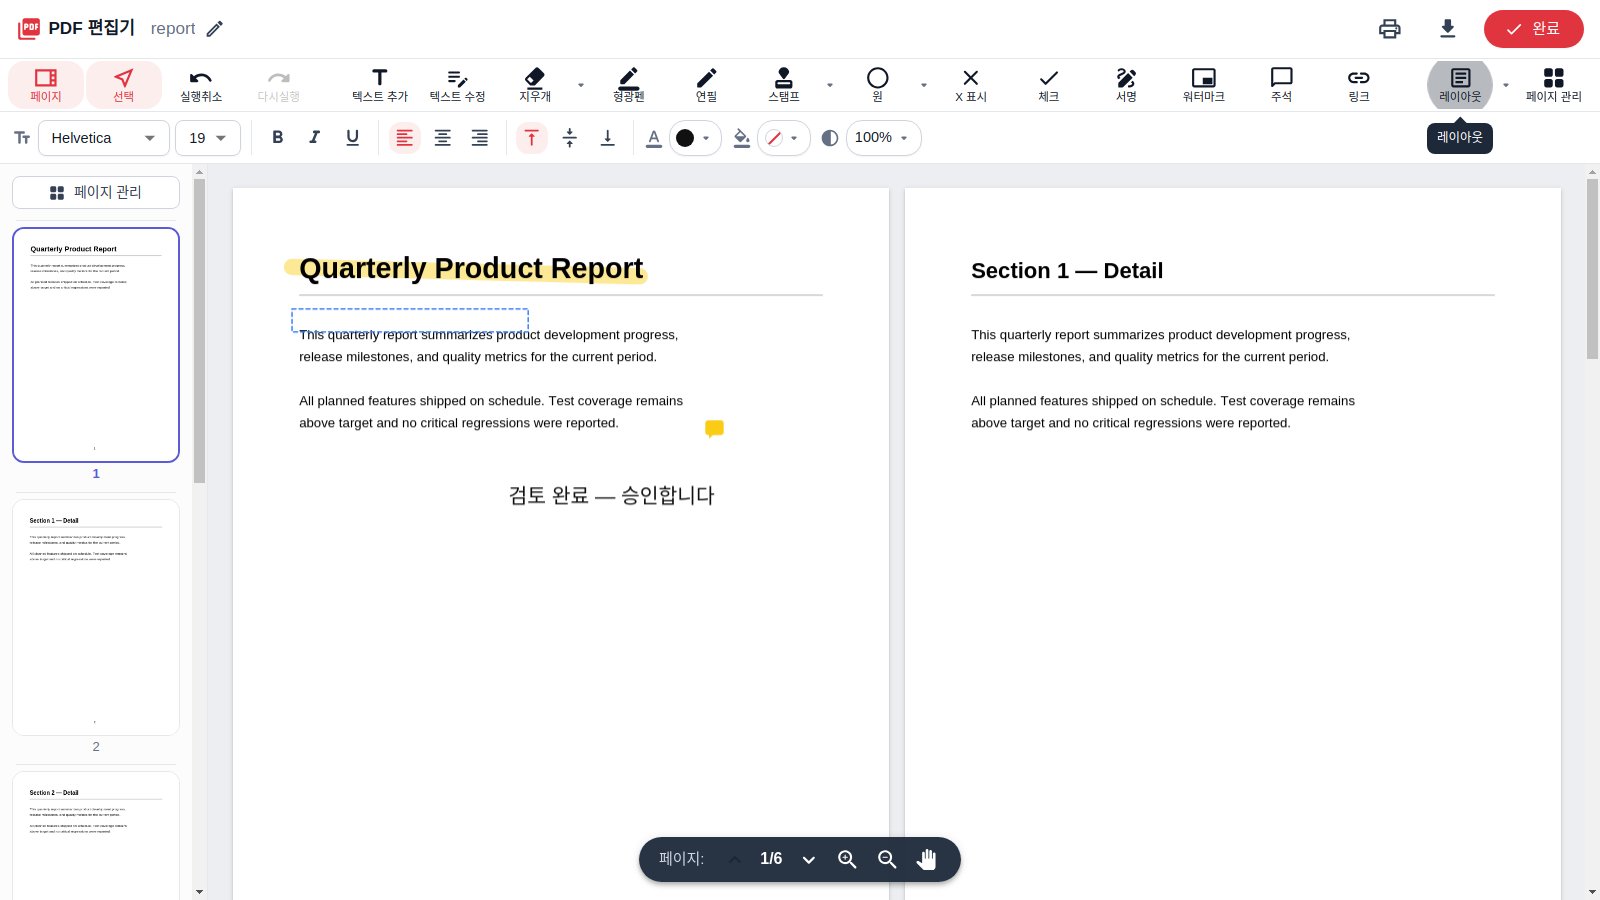This screenshot has width=1600, height=900.
Task: Click the document vertical scrollbar
Action: pos(1592,268)
